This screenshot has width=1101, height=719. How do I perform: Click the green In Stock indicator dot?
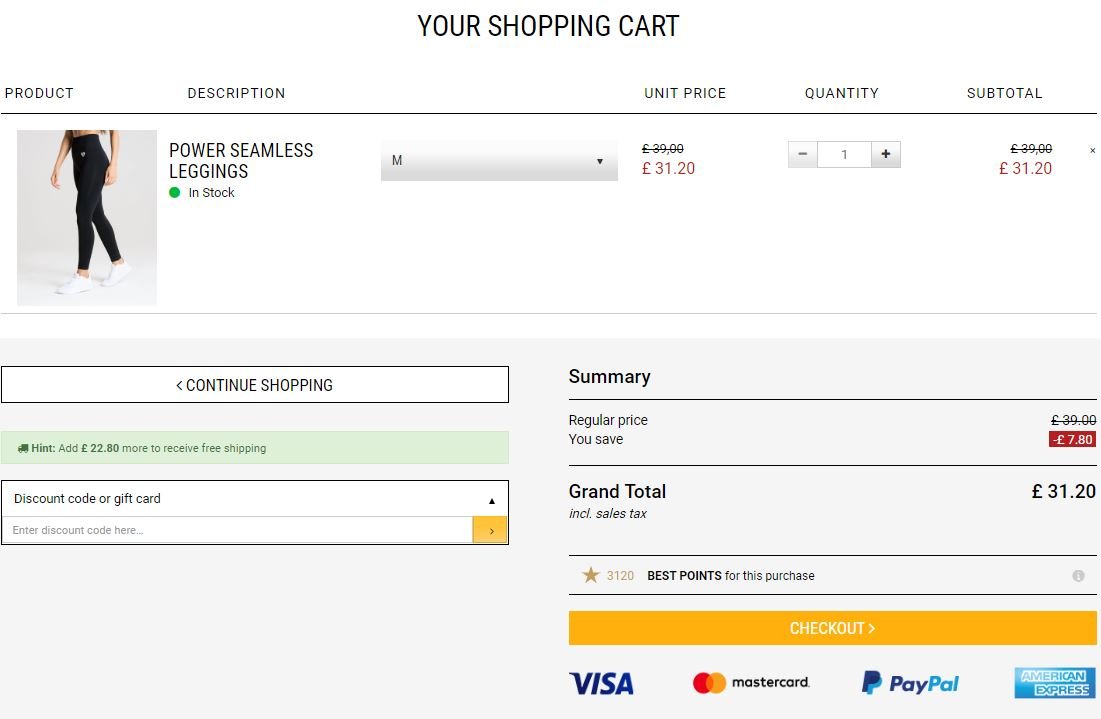(176, 192)
